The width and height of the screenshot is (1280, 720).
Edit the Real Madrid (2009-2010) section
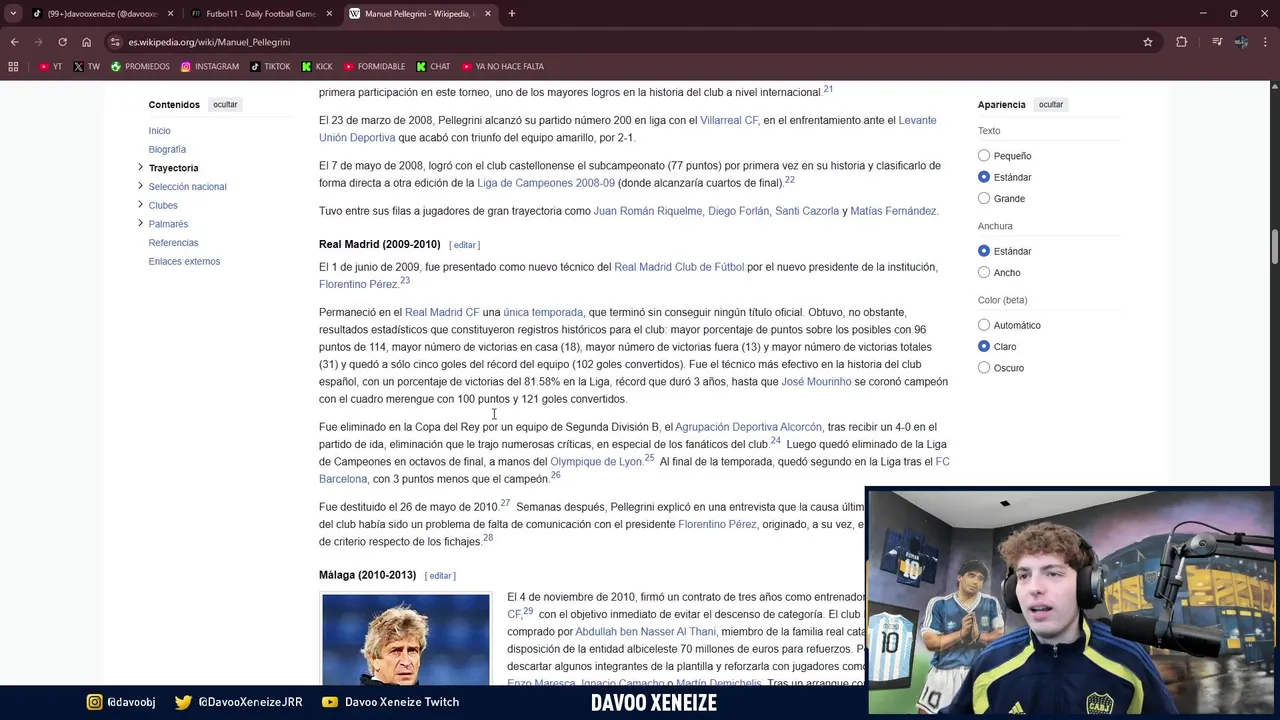[465, 245]
